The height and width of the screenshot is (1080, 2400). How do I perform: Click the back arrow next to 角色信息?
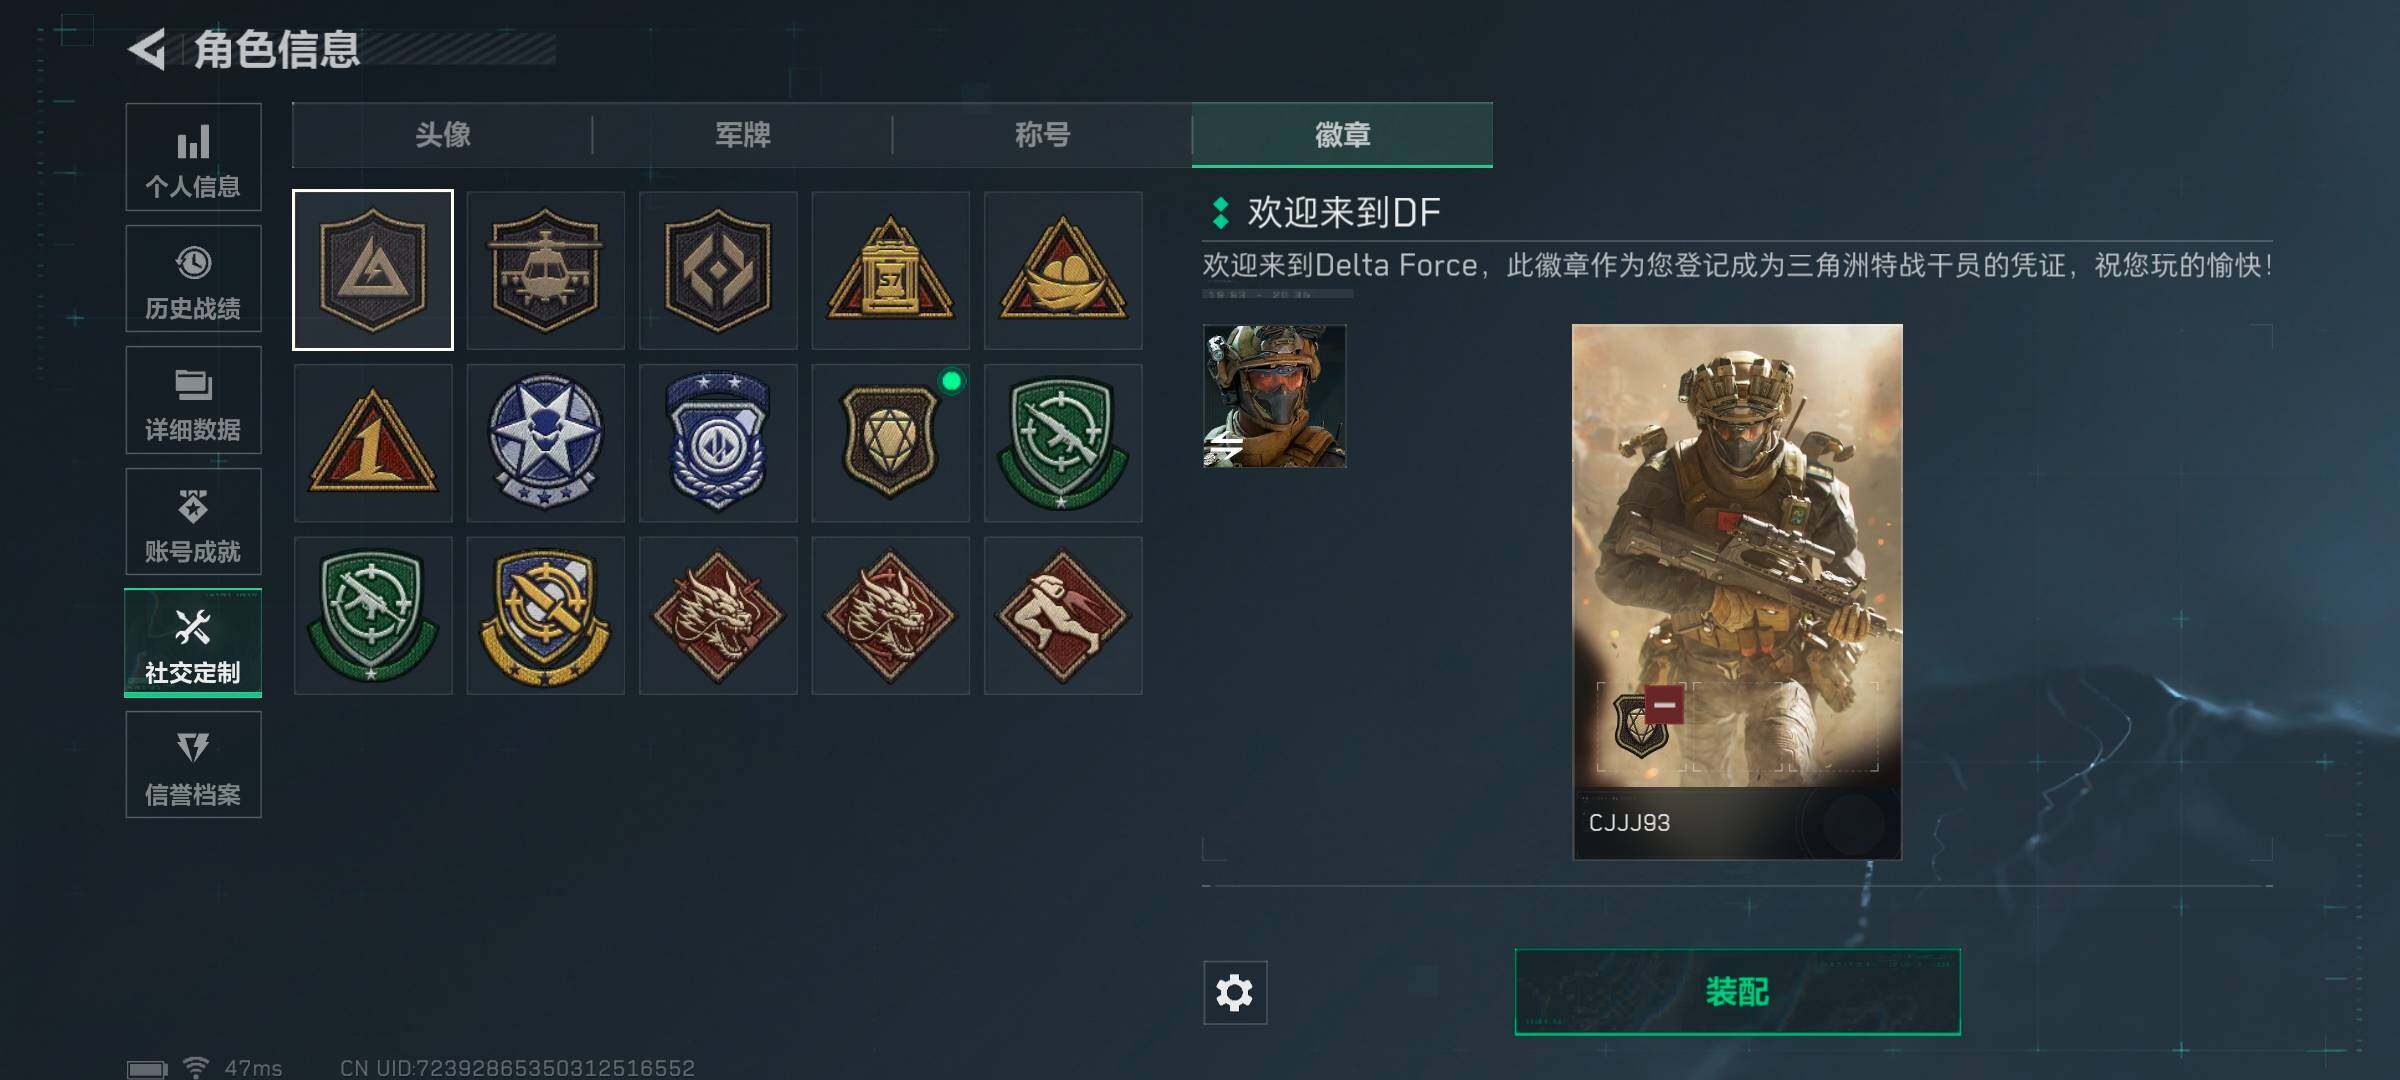(148, 49)
